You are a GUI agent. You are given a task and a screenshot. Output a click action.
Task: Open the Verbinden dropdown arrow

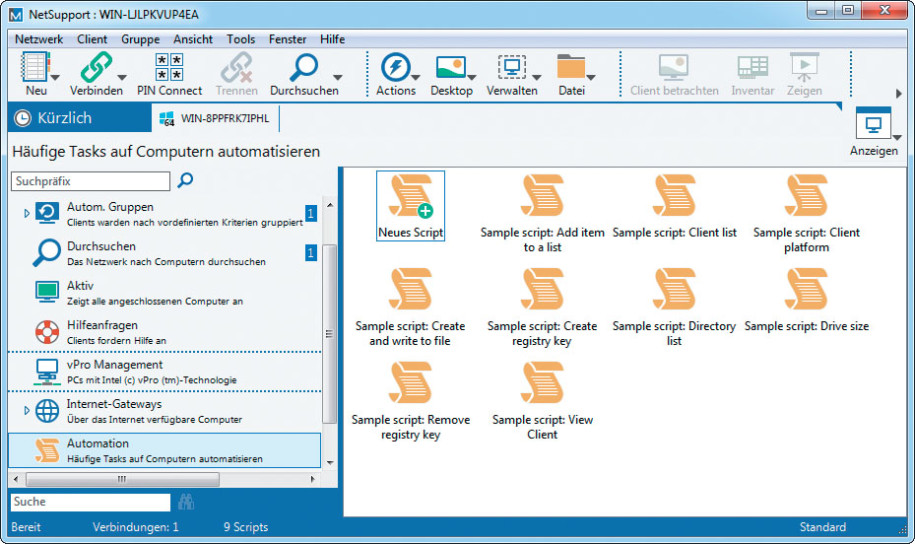(x=122, y=77)
